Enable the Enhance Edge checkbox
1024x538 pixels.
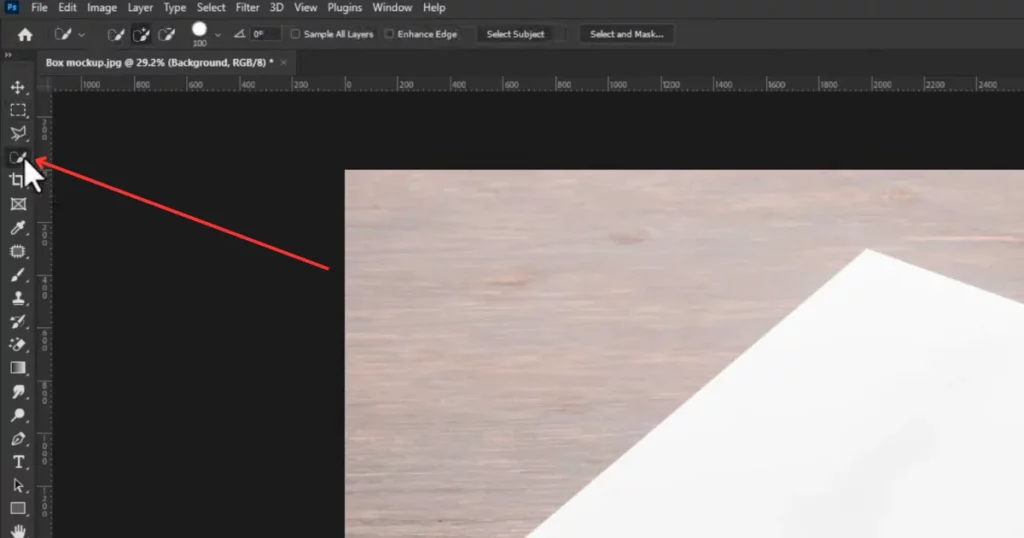[x=389, y=34]
